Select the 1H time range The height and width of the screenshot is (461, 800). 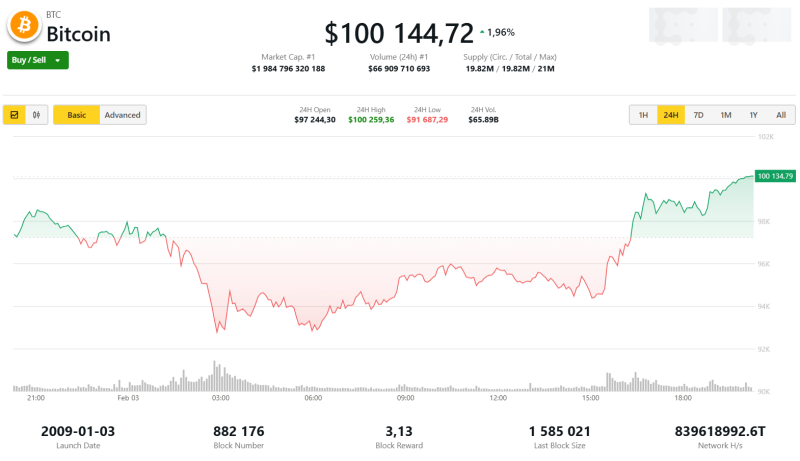tap(643, 115)
